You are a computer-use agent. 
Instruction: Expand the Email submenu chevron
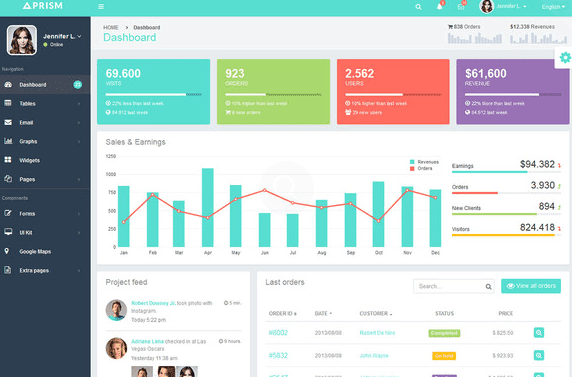pyautogui.click(x=79, y=123)
